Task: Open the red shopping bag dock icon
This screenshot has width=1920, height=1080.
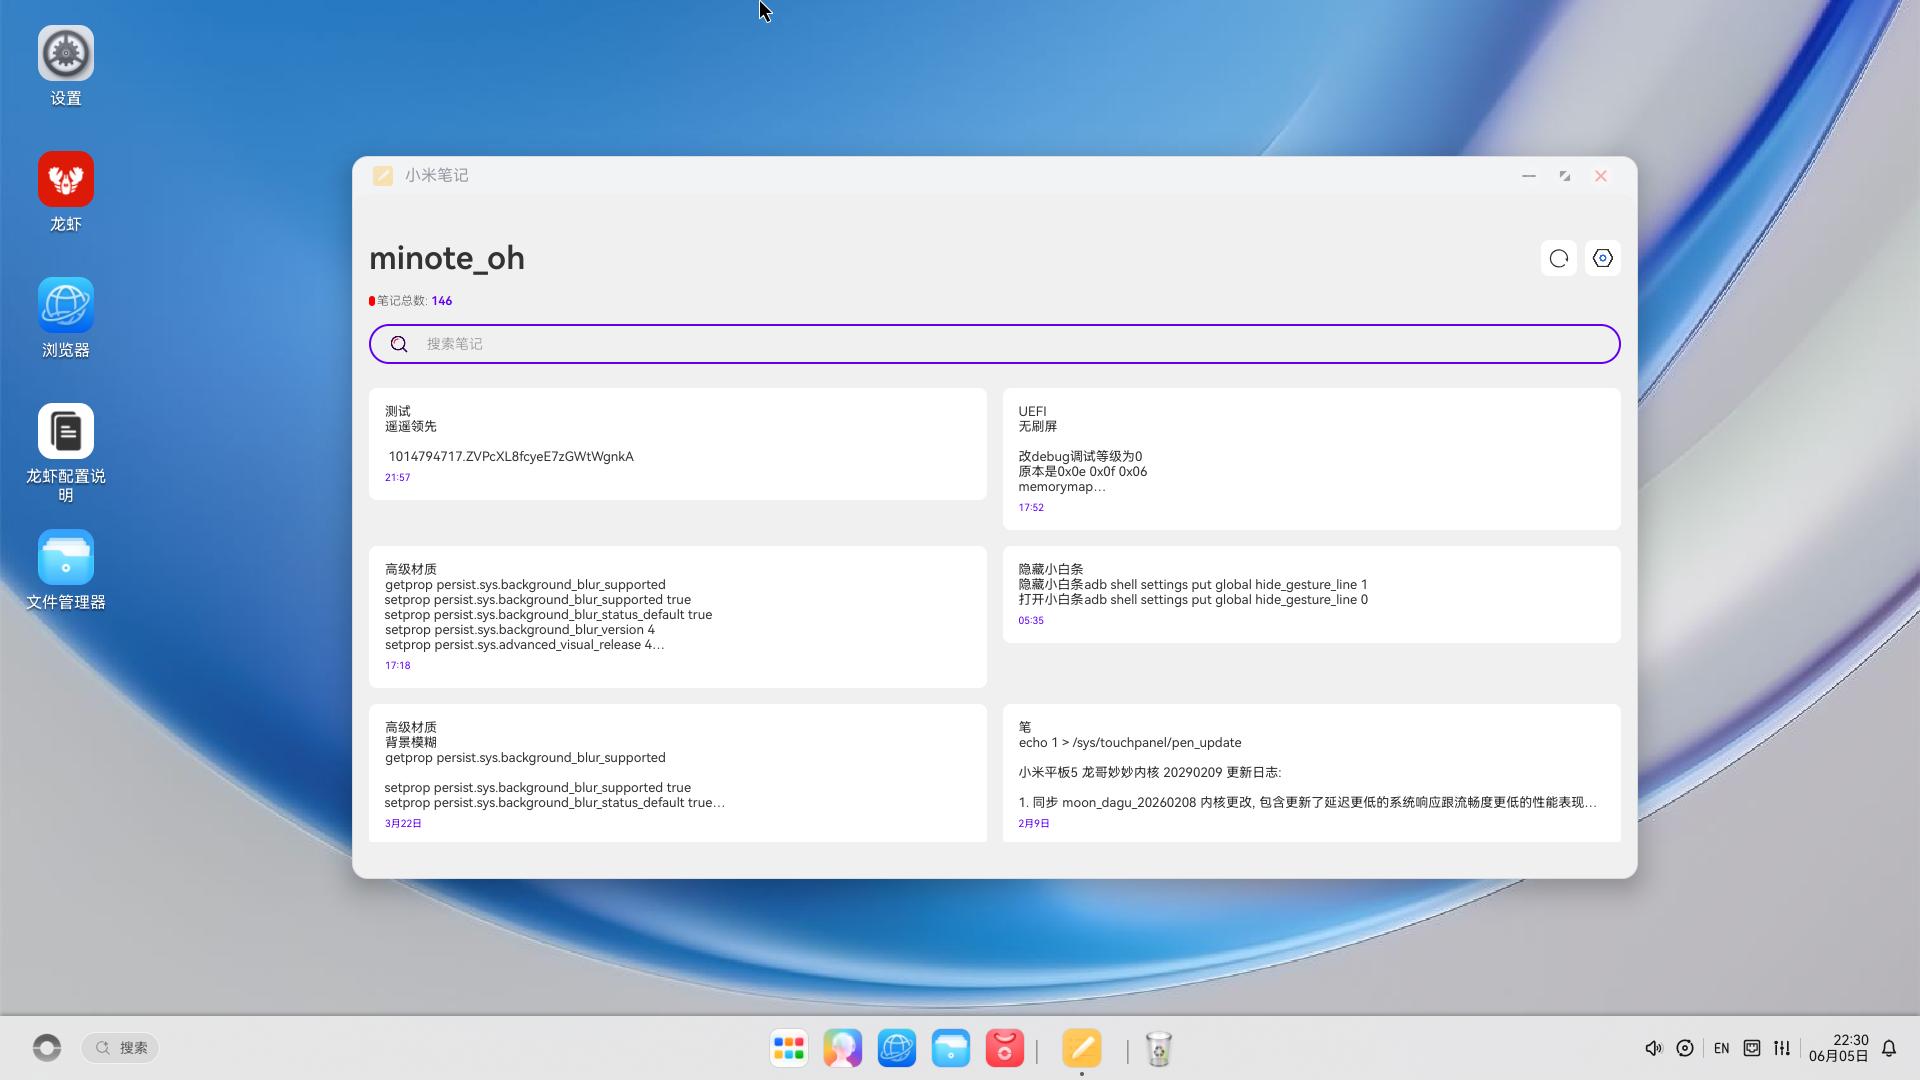Action: 1005,1048
